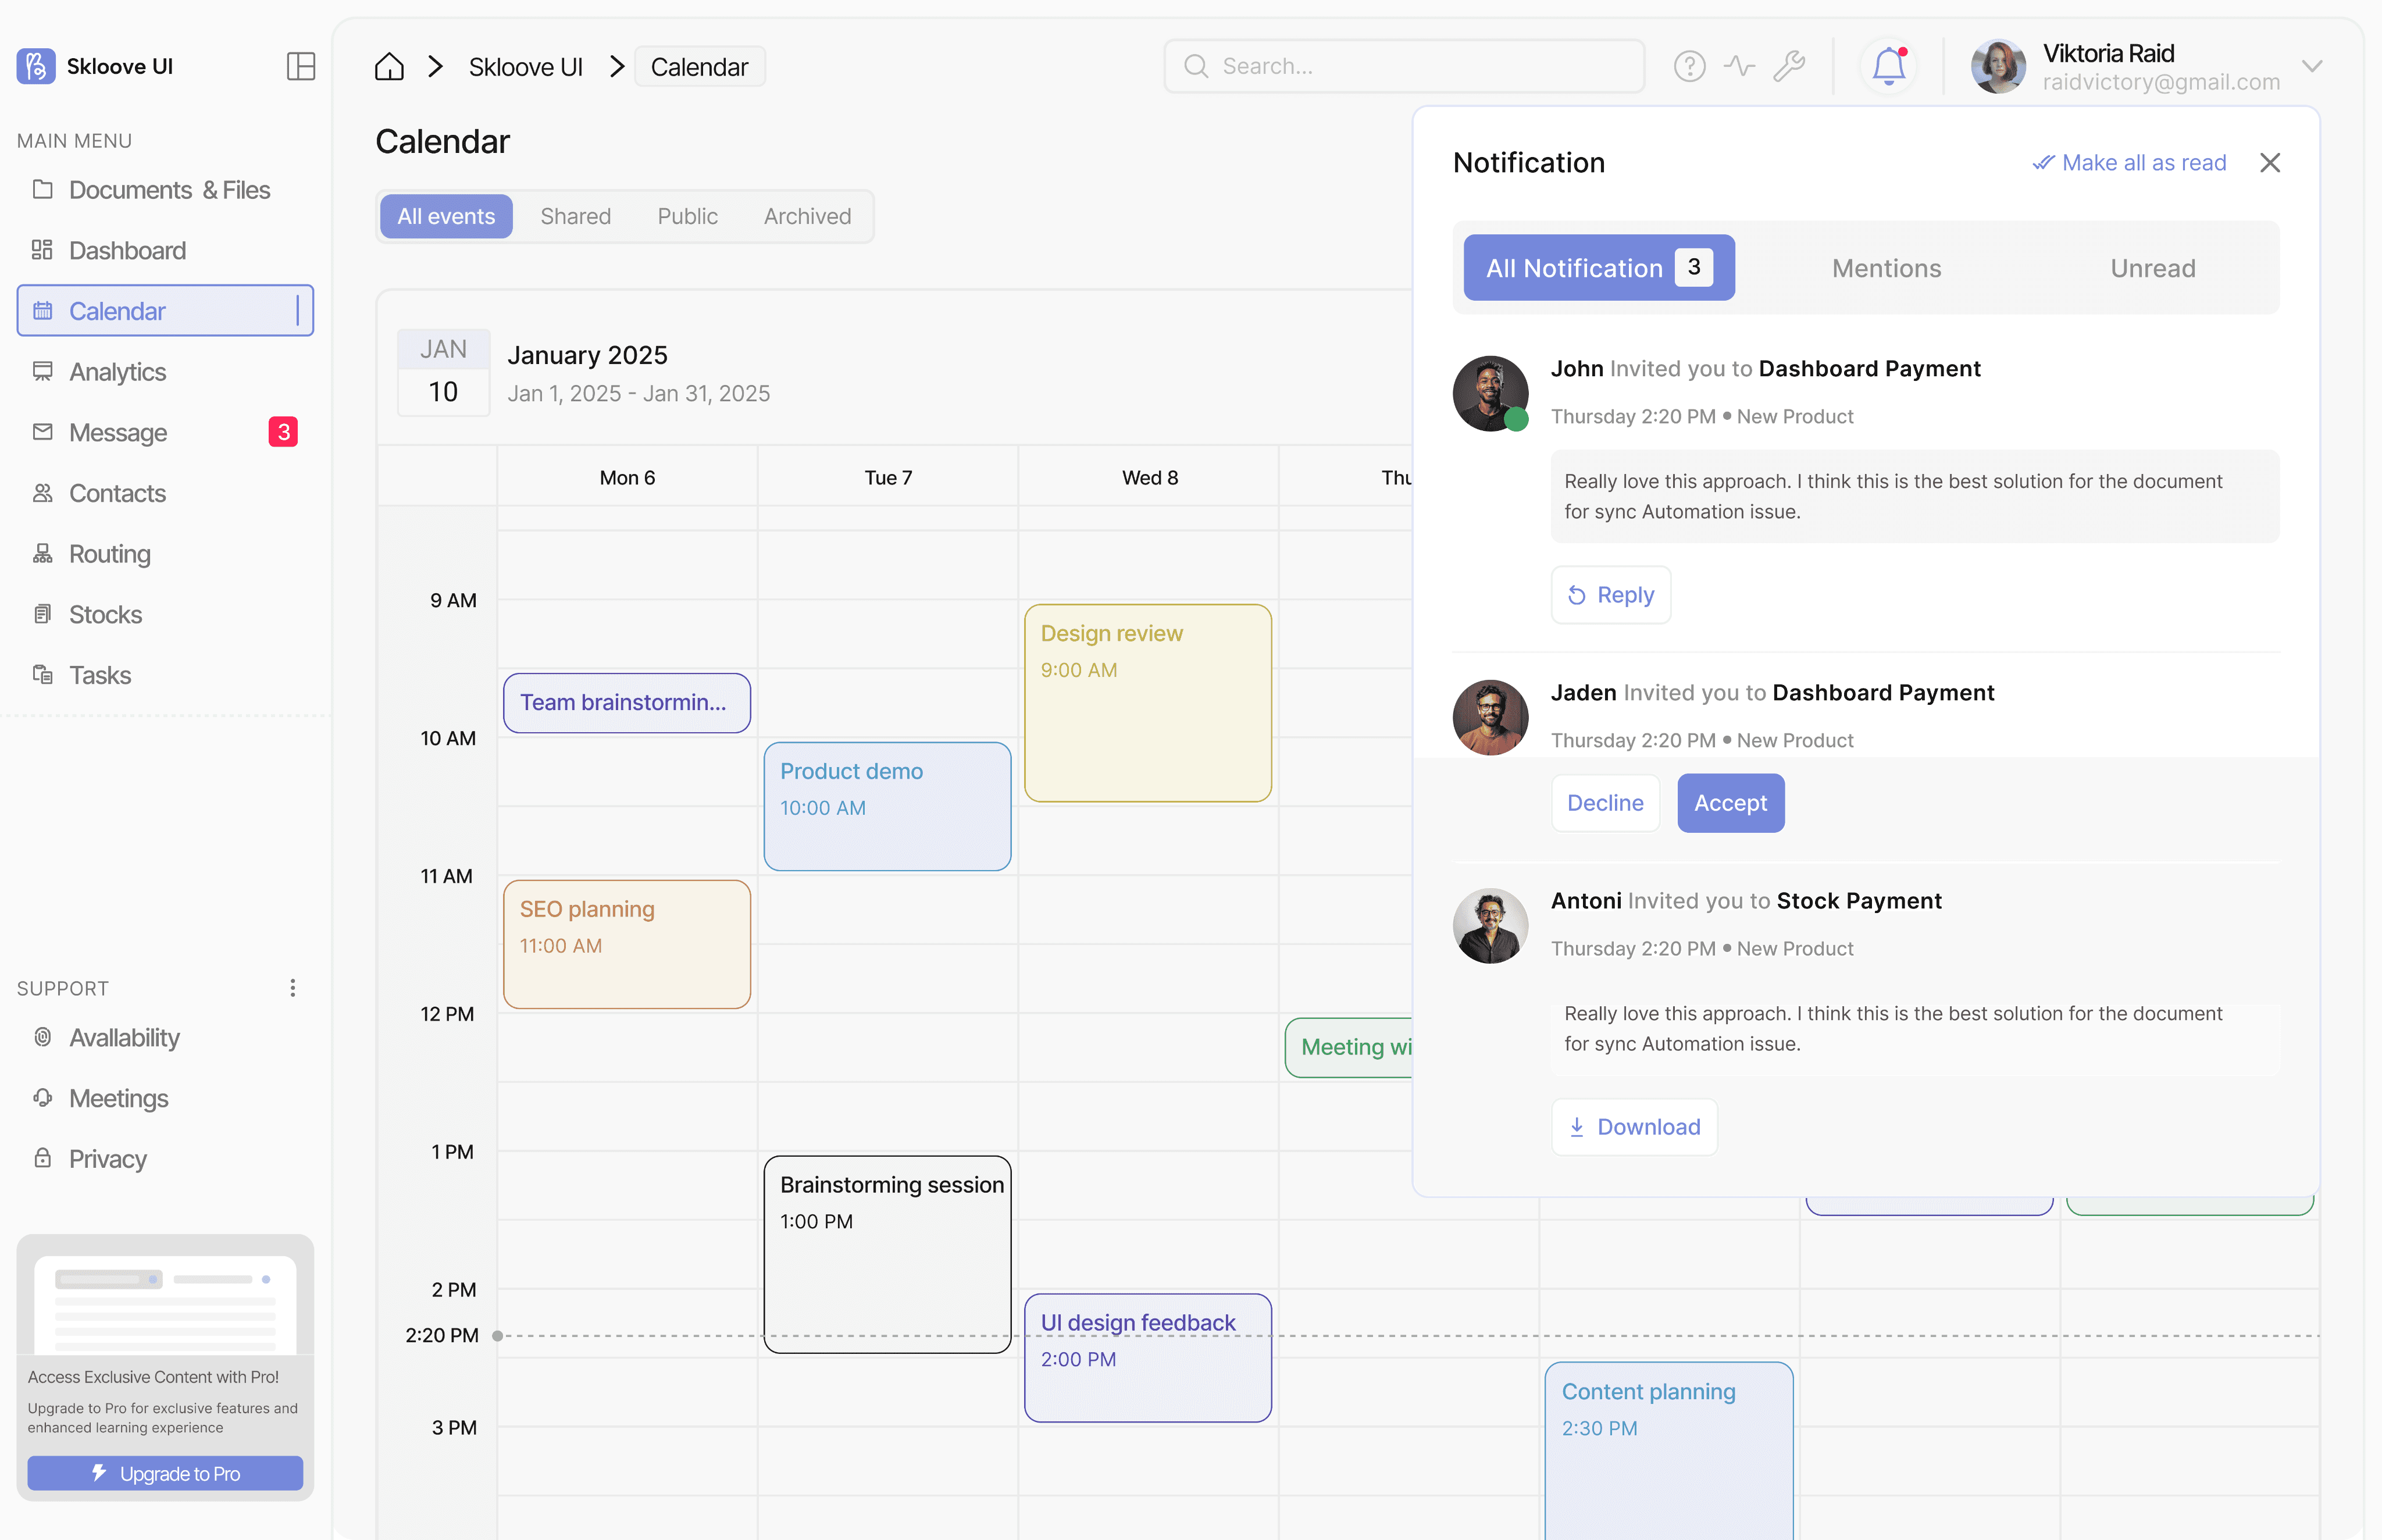
Task: Open Routing from the sidebar
Action: (109, 553)
